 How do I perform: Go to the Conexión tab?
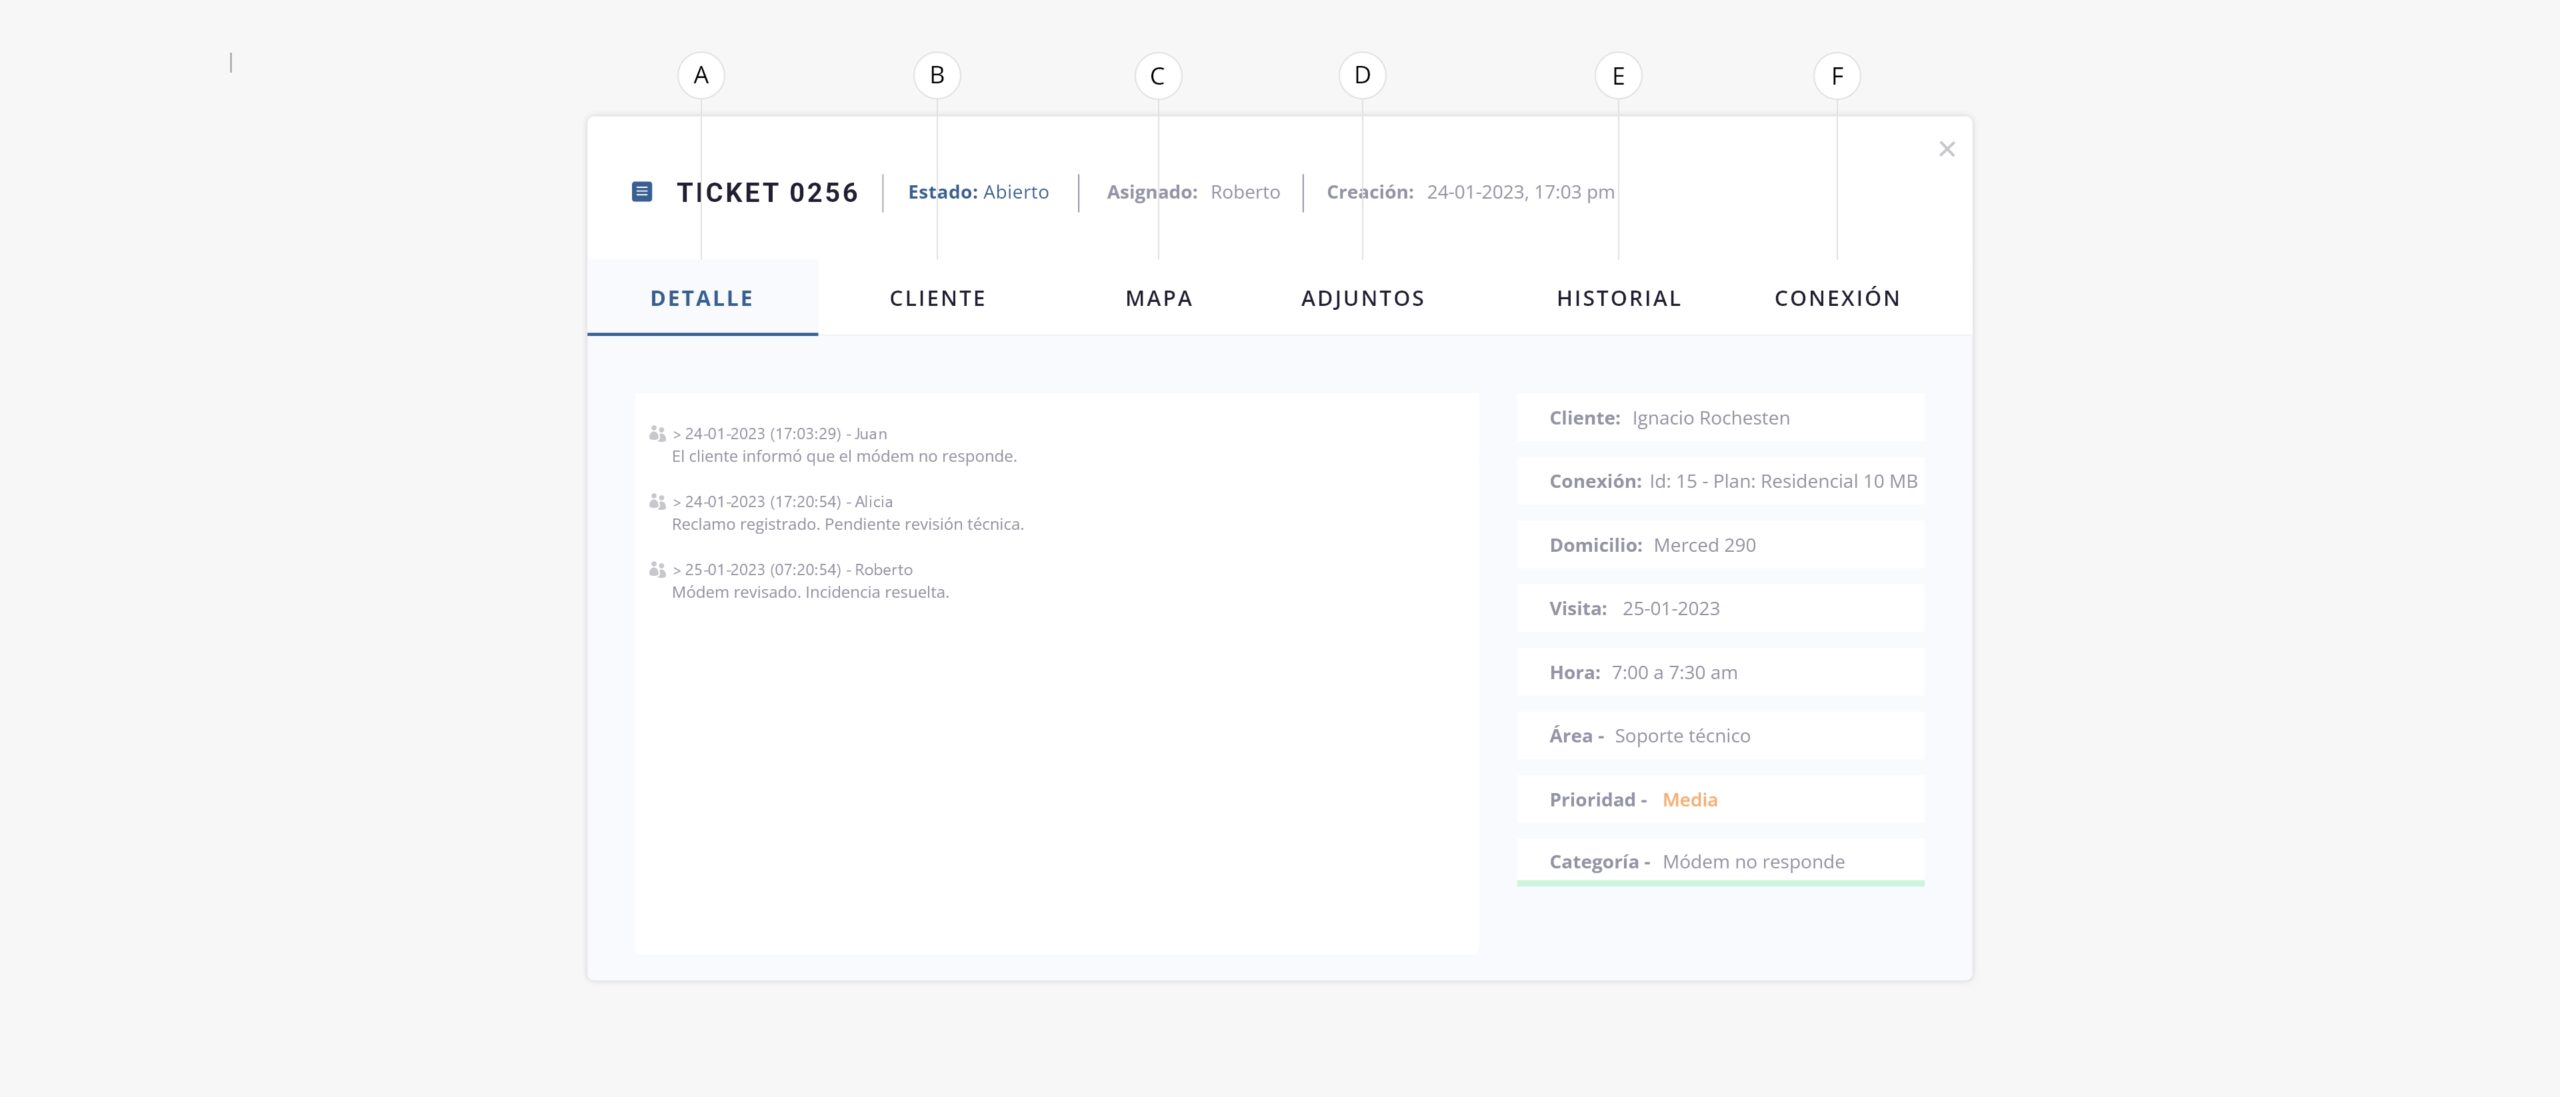pos(1837,298)
